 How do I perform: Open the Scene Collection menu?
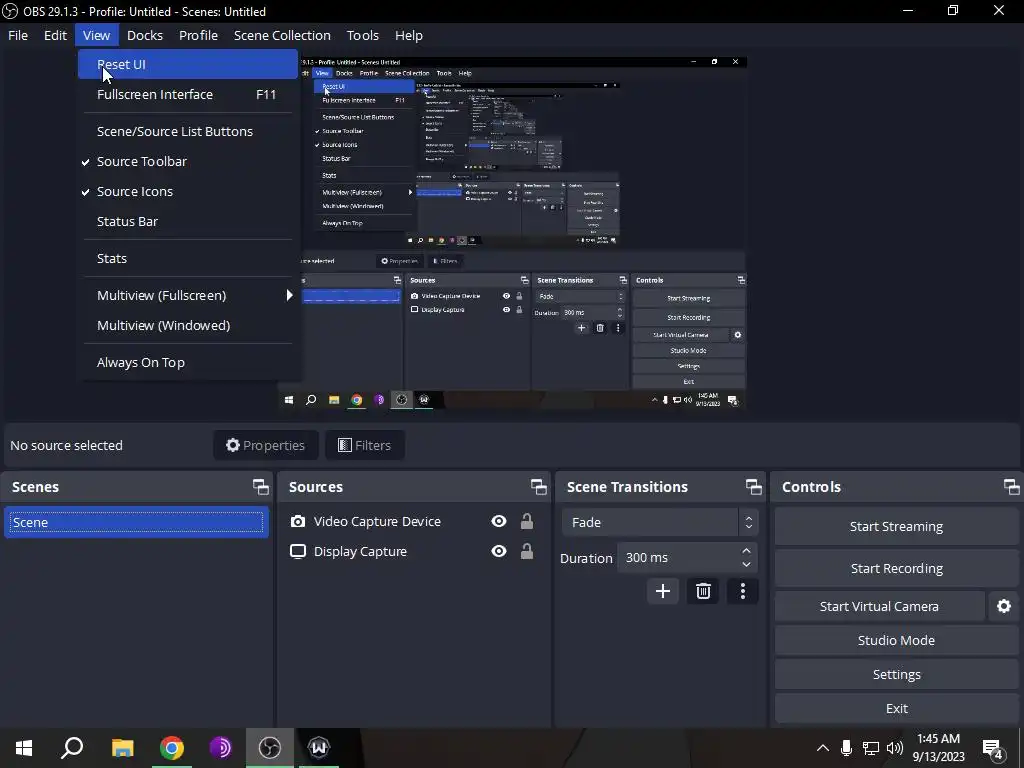[x=282, y=35]
